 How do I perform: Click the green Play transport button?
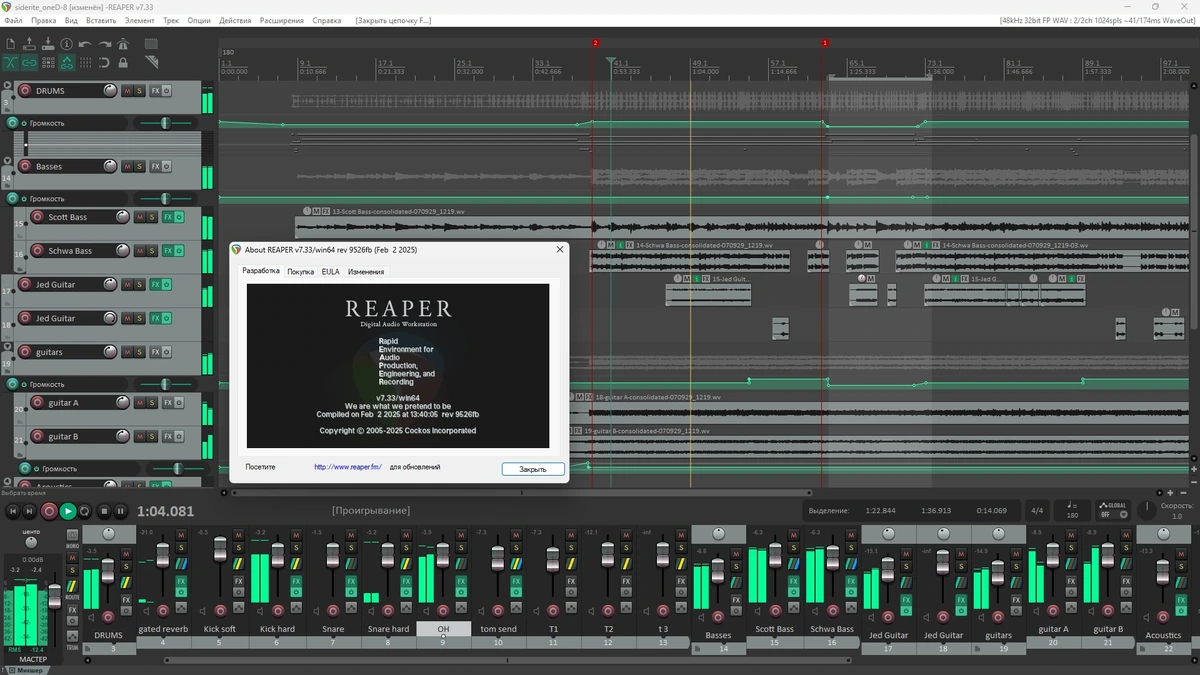[x=68, y=511]
